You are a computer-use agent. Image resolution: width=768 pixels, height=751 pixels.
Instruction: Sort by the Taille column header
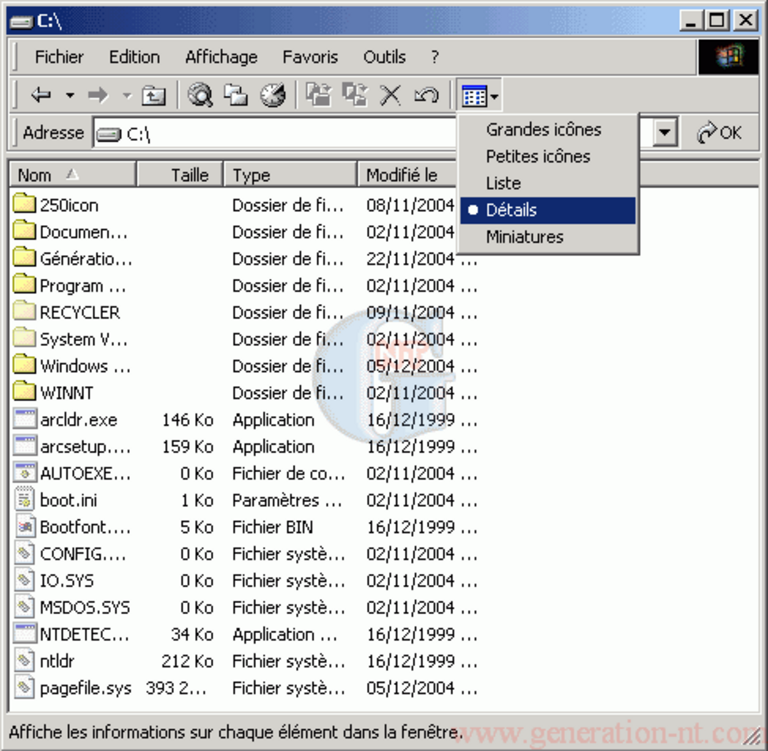[x=180, y=174]
